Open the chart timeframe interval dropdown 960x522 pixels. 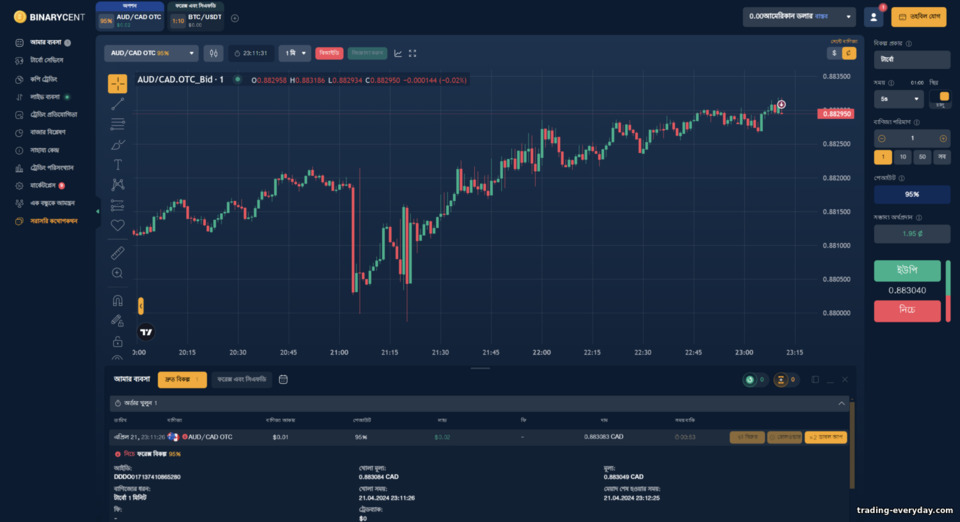(294, 53)
